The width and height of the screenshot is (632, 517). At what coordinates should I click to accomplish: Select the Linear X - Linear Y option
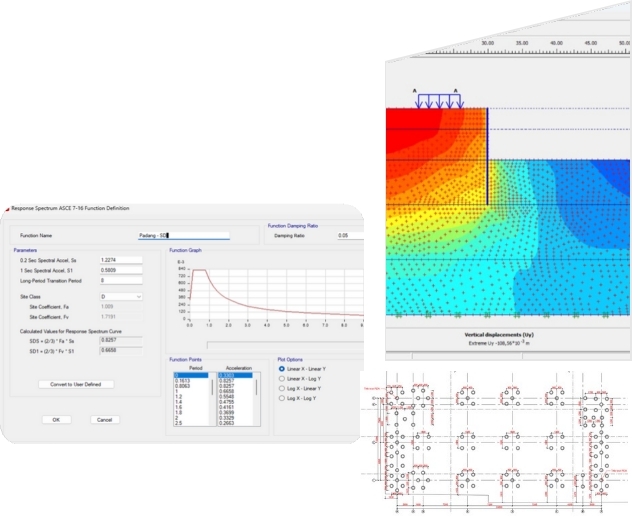[282, 368]
